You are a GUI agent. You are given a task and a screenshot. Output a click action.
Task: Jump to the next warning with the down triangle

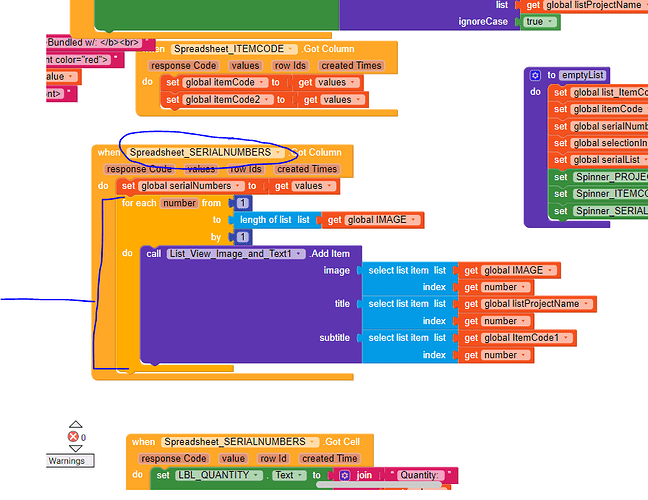click(x=75, y=448)
